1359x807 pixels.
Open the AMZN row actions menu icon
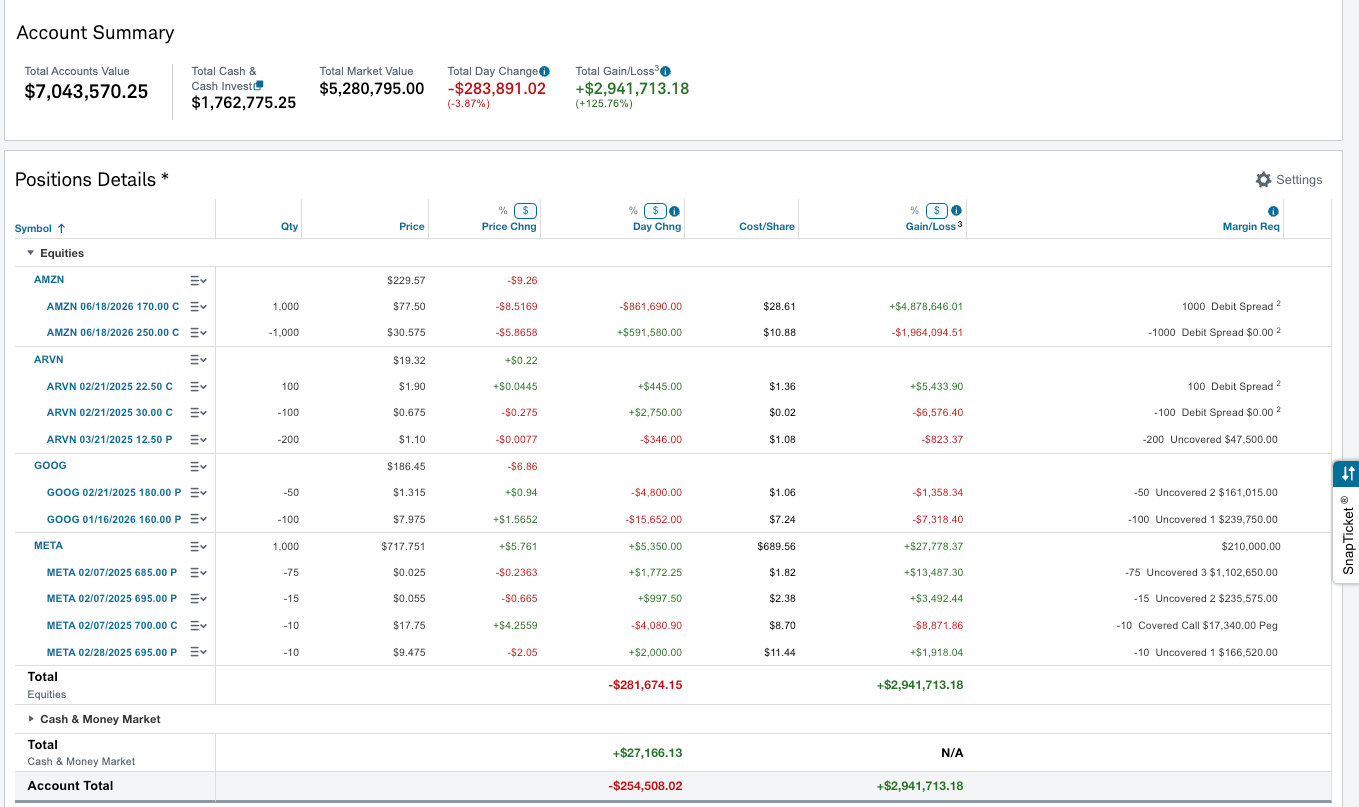pyautogui.click(x=198, y=280)
